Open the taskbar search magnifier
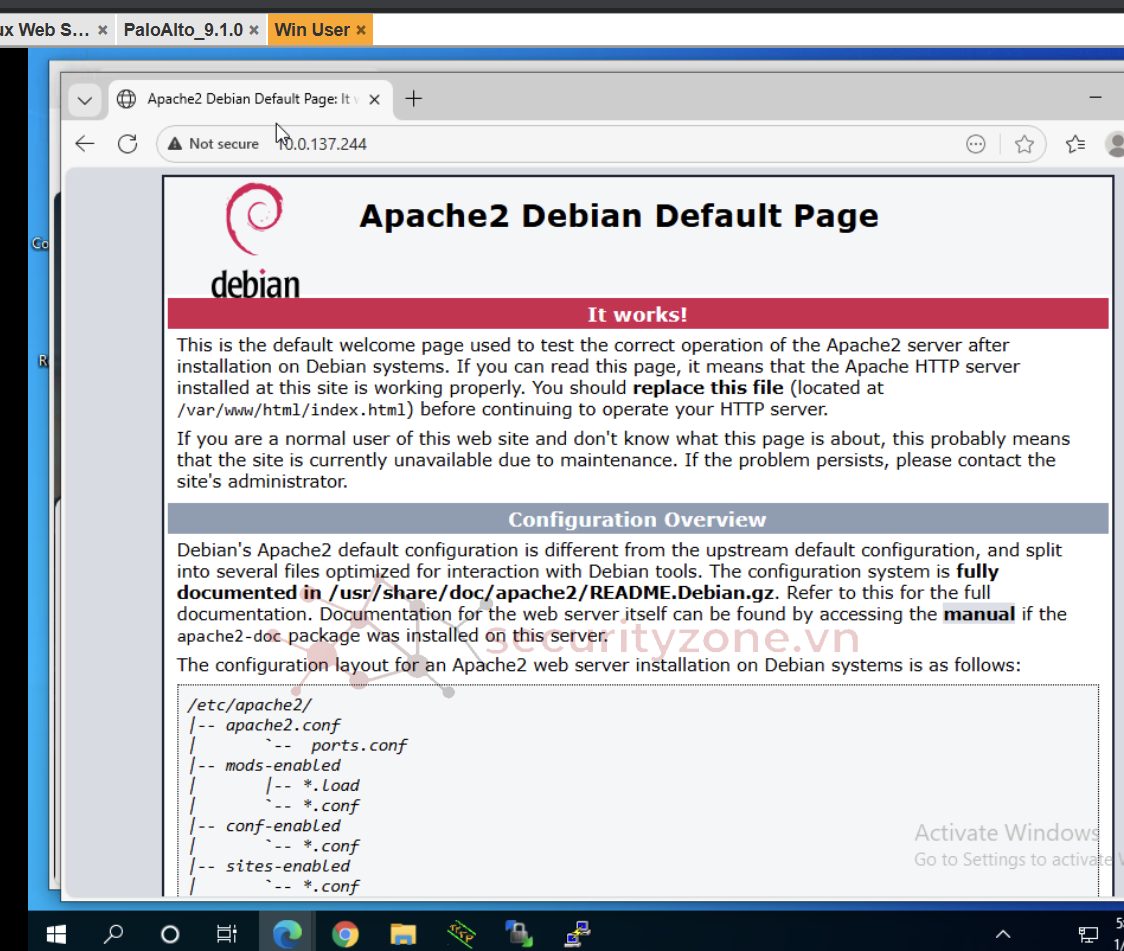1124x951 pixels. pyautogui.click(x=114, y=934)
